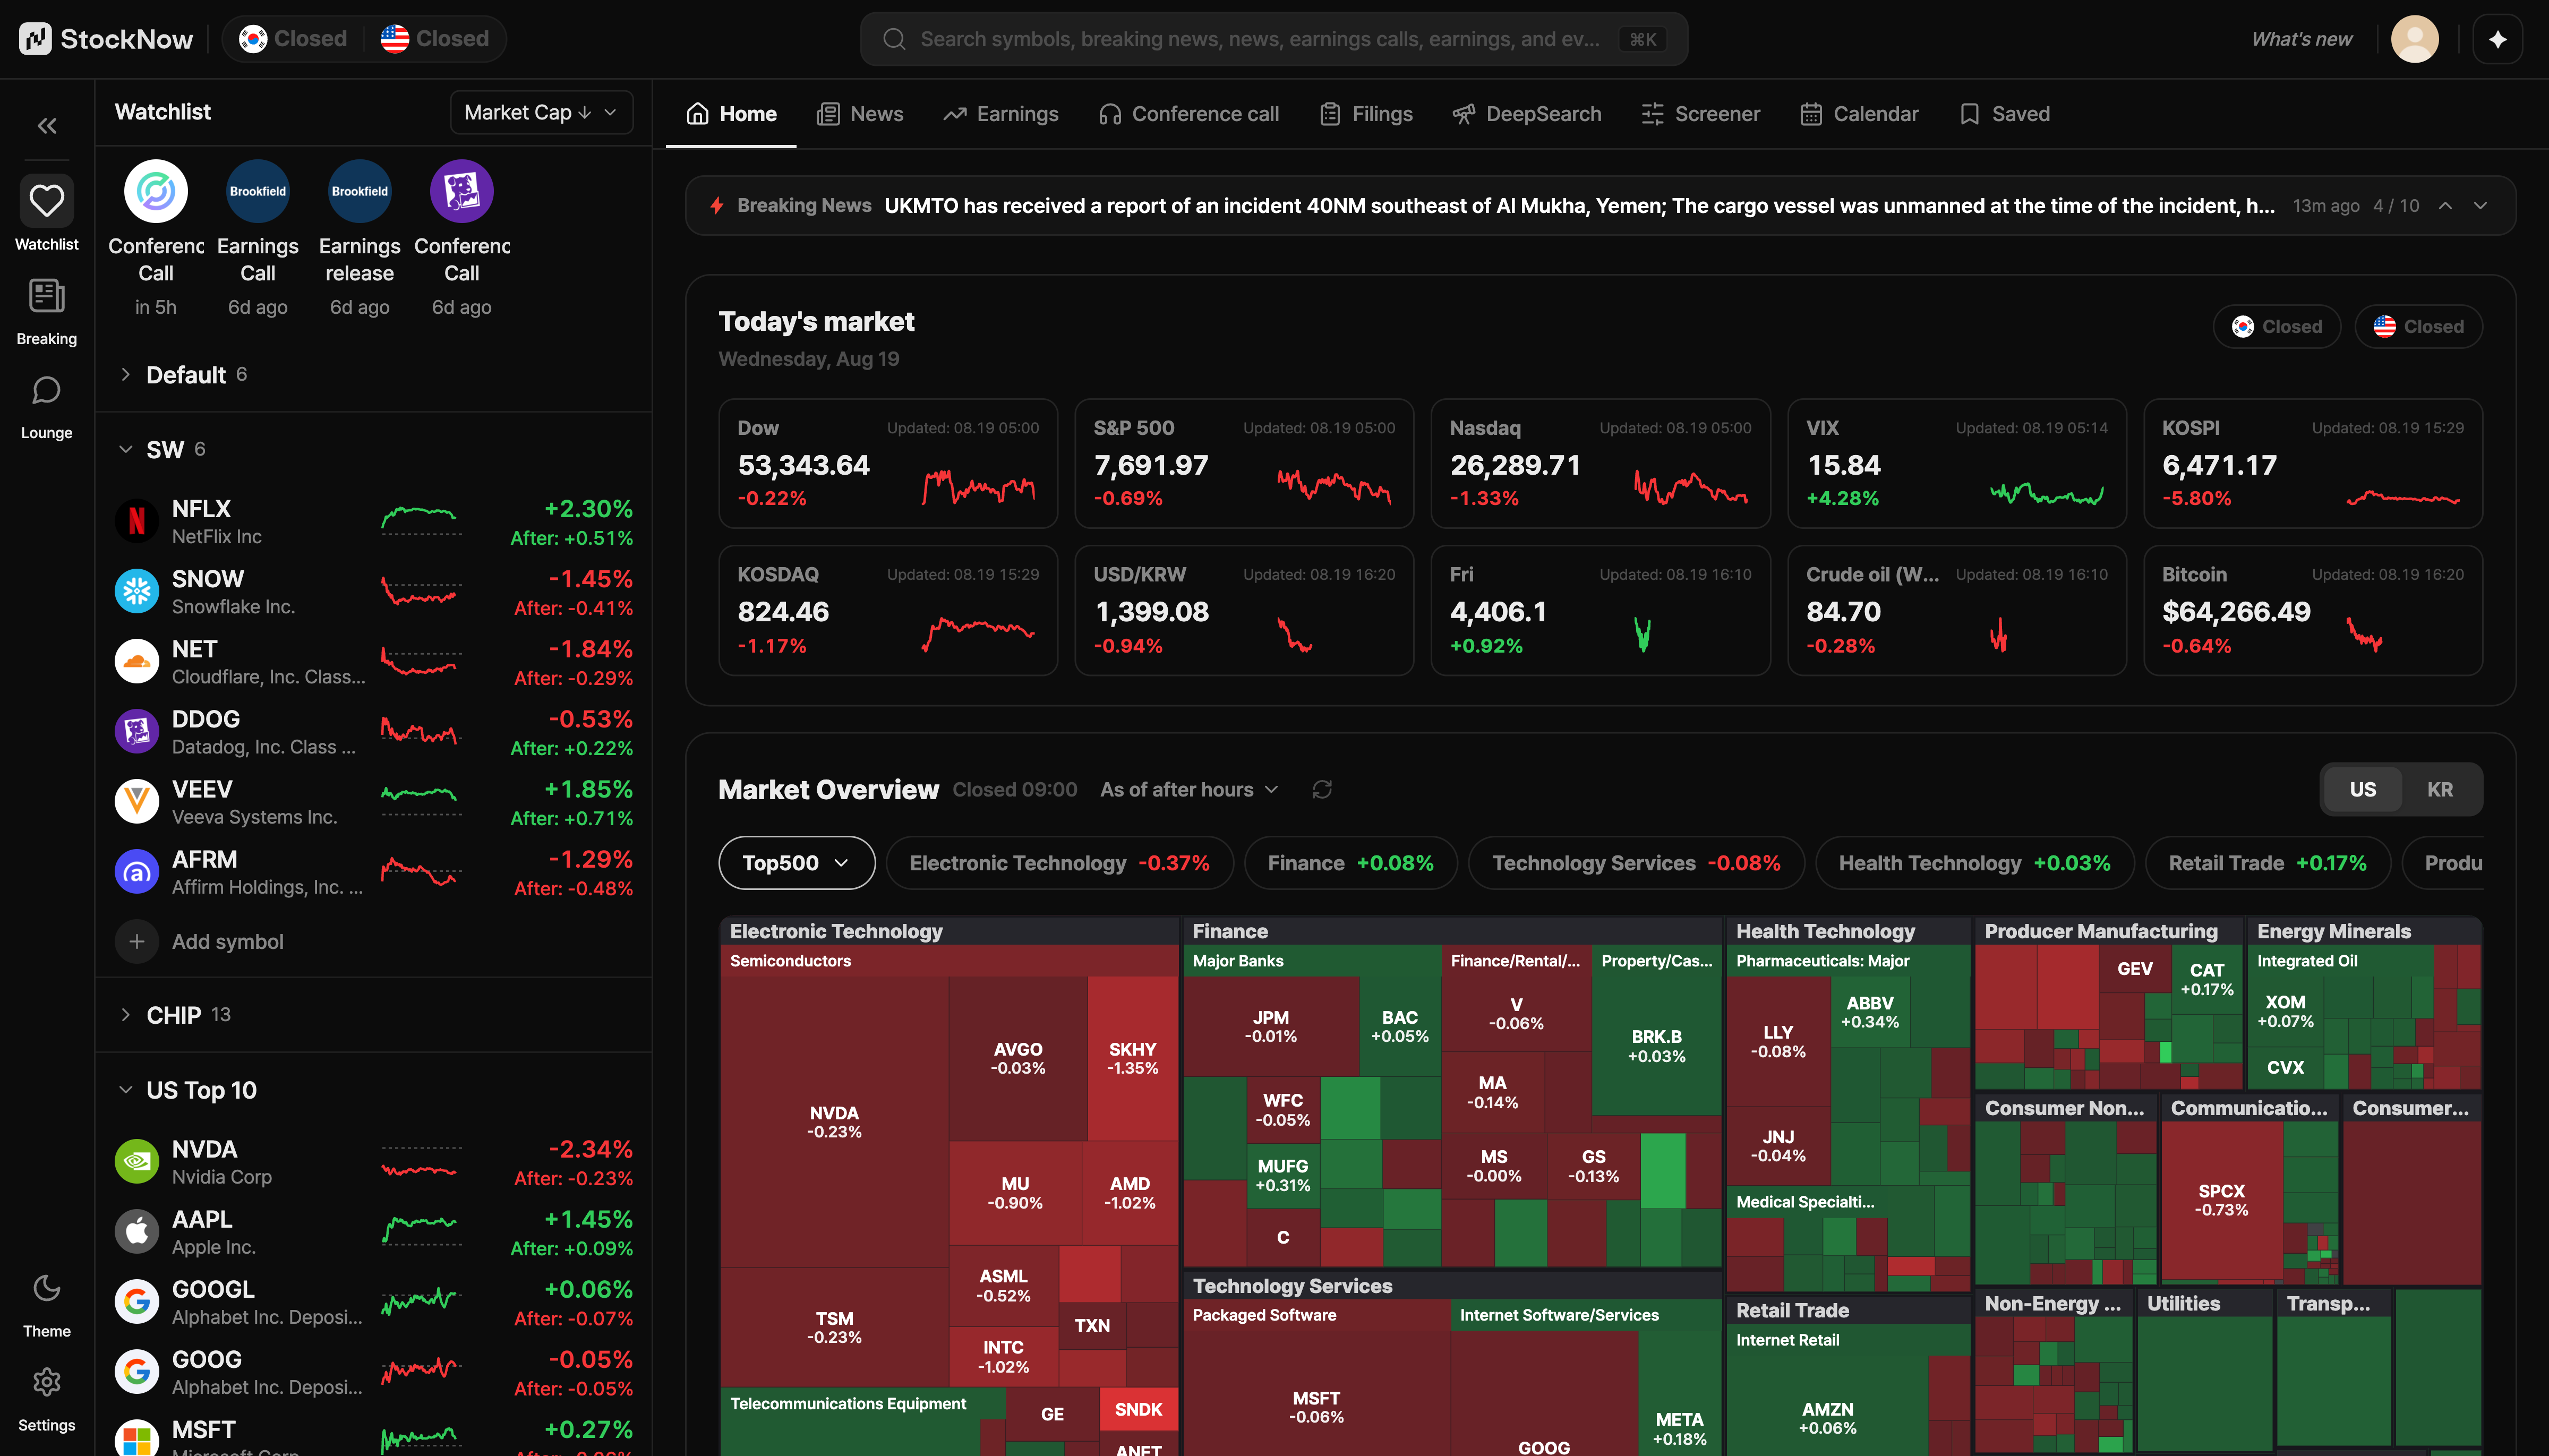Click the Nvidia NVDA logo

(137, 1161)
